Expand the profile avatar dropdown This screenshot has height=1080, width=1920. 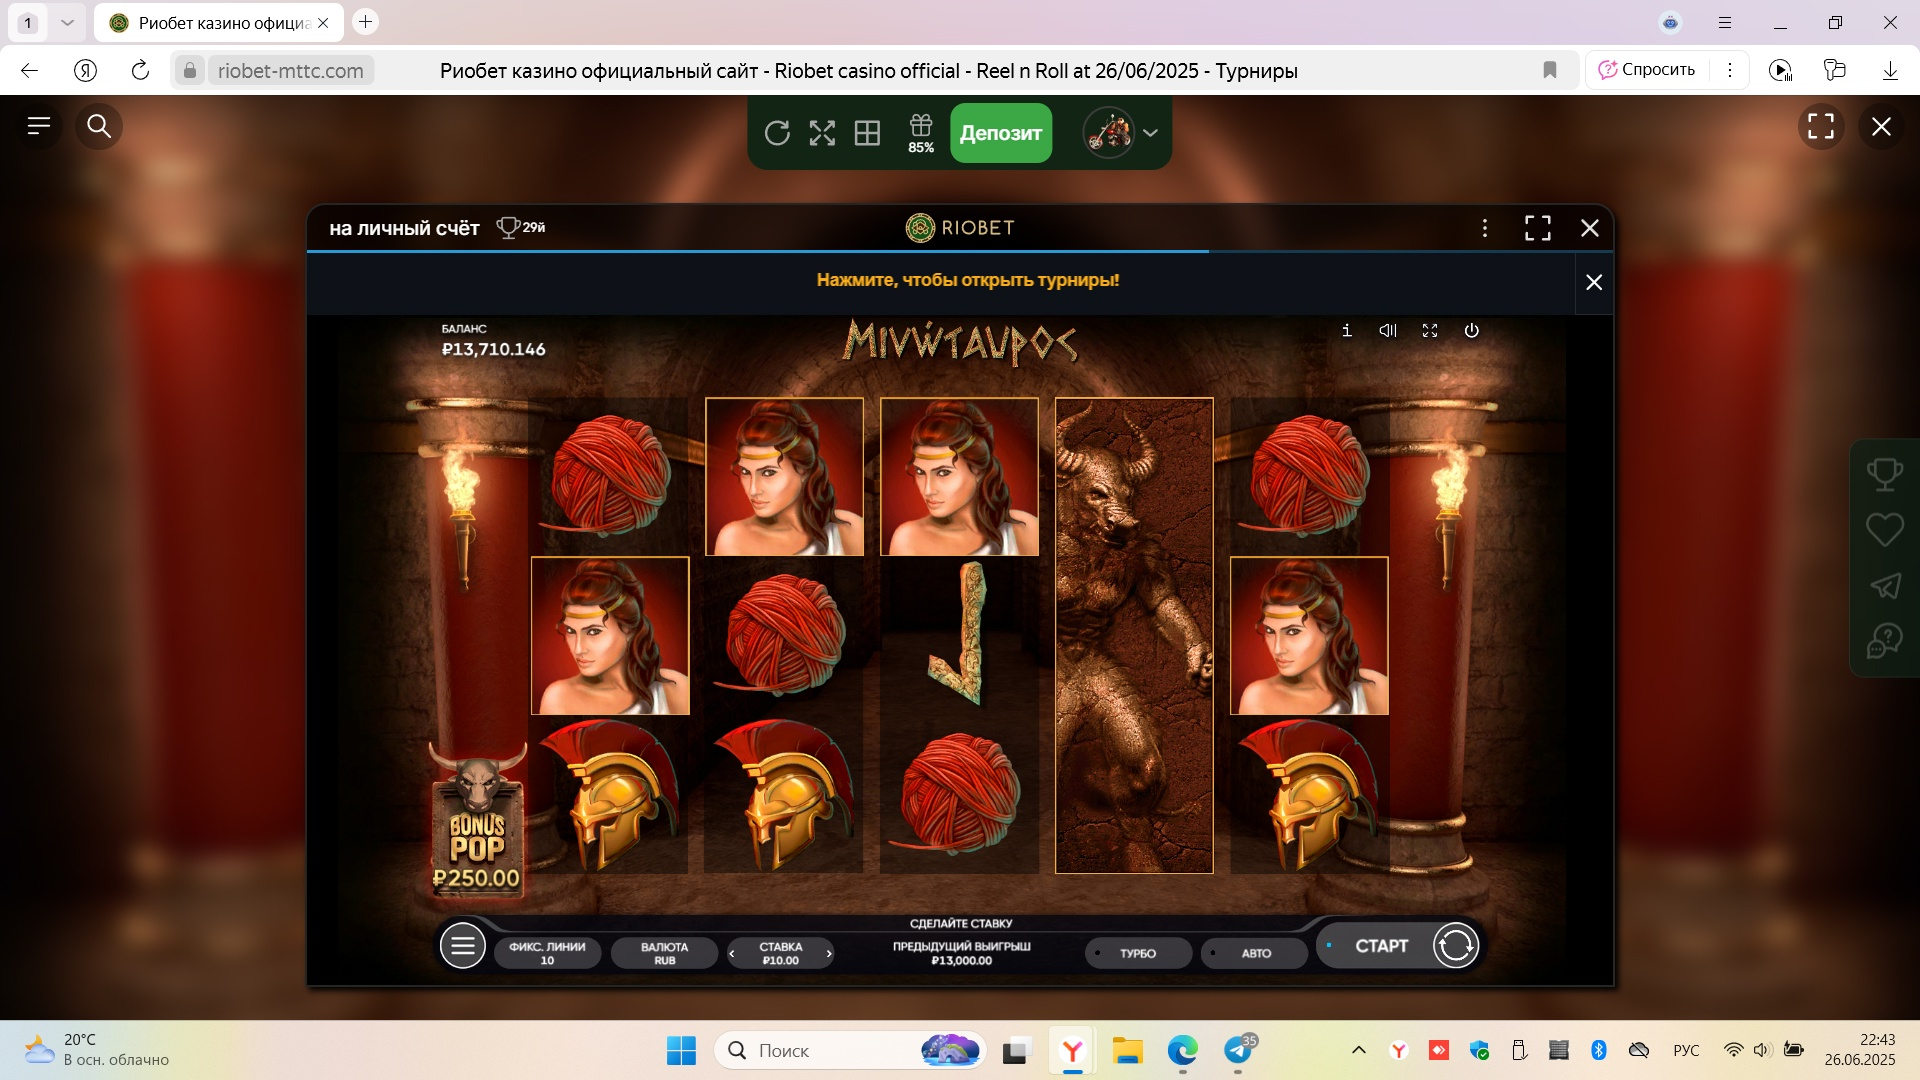click(1150, 133)
